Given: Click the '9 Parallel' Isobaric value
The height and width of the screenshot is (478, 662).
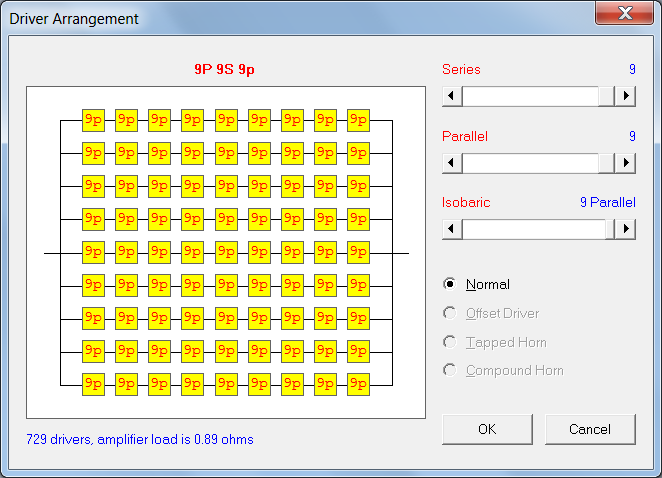Looking at the screenshot, I should [608, 202].
